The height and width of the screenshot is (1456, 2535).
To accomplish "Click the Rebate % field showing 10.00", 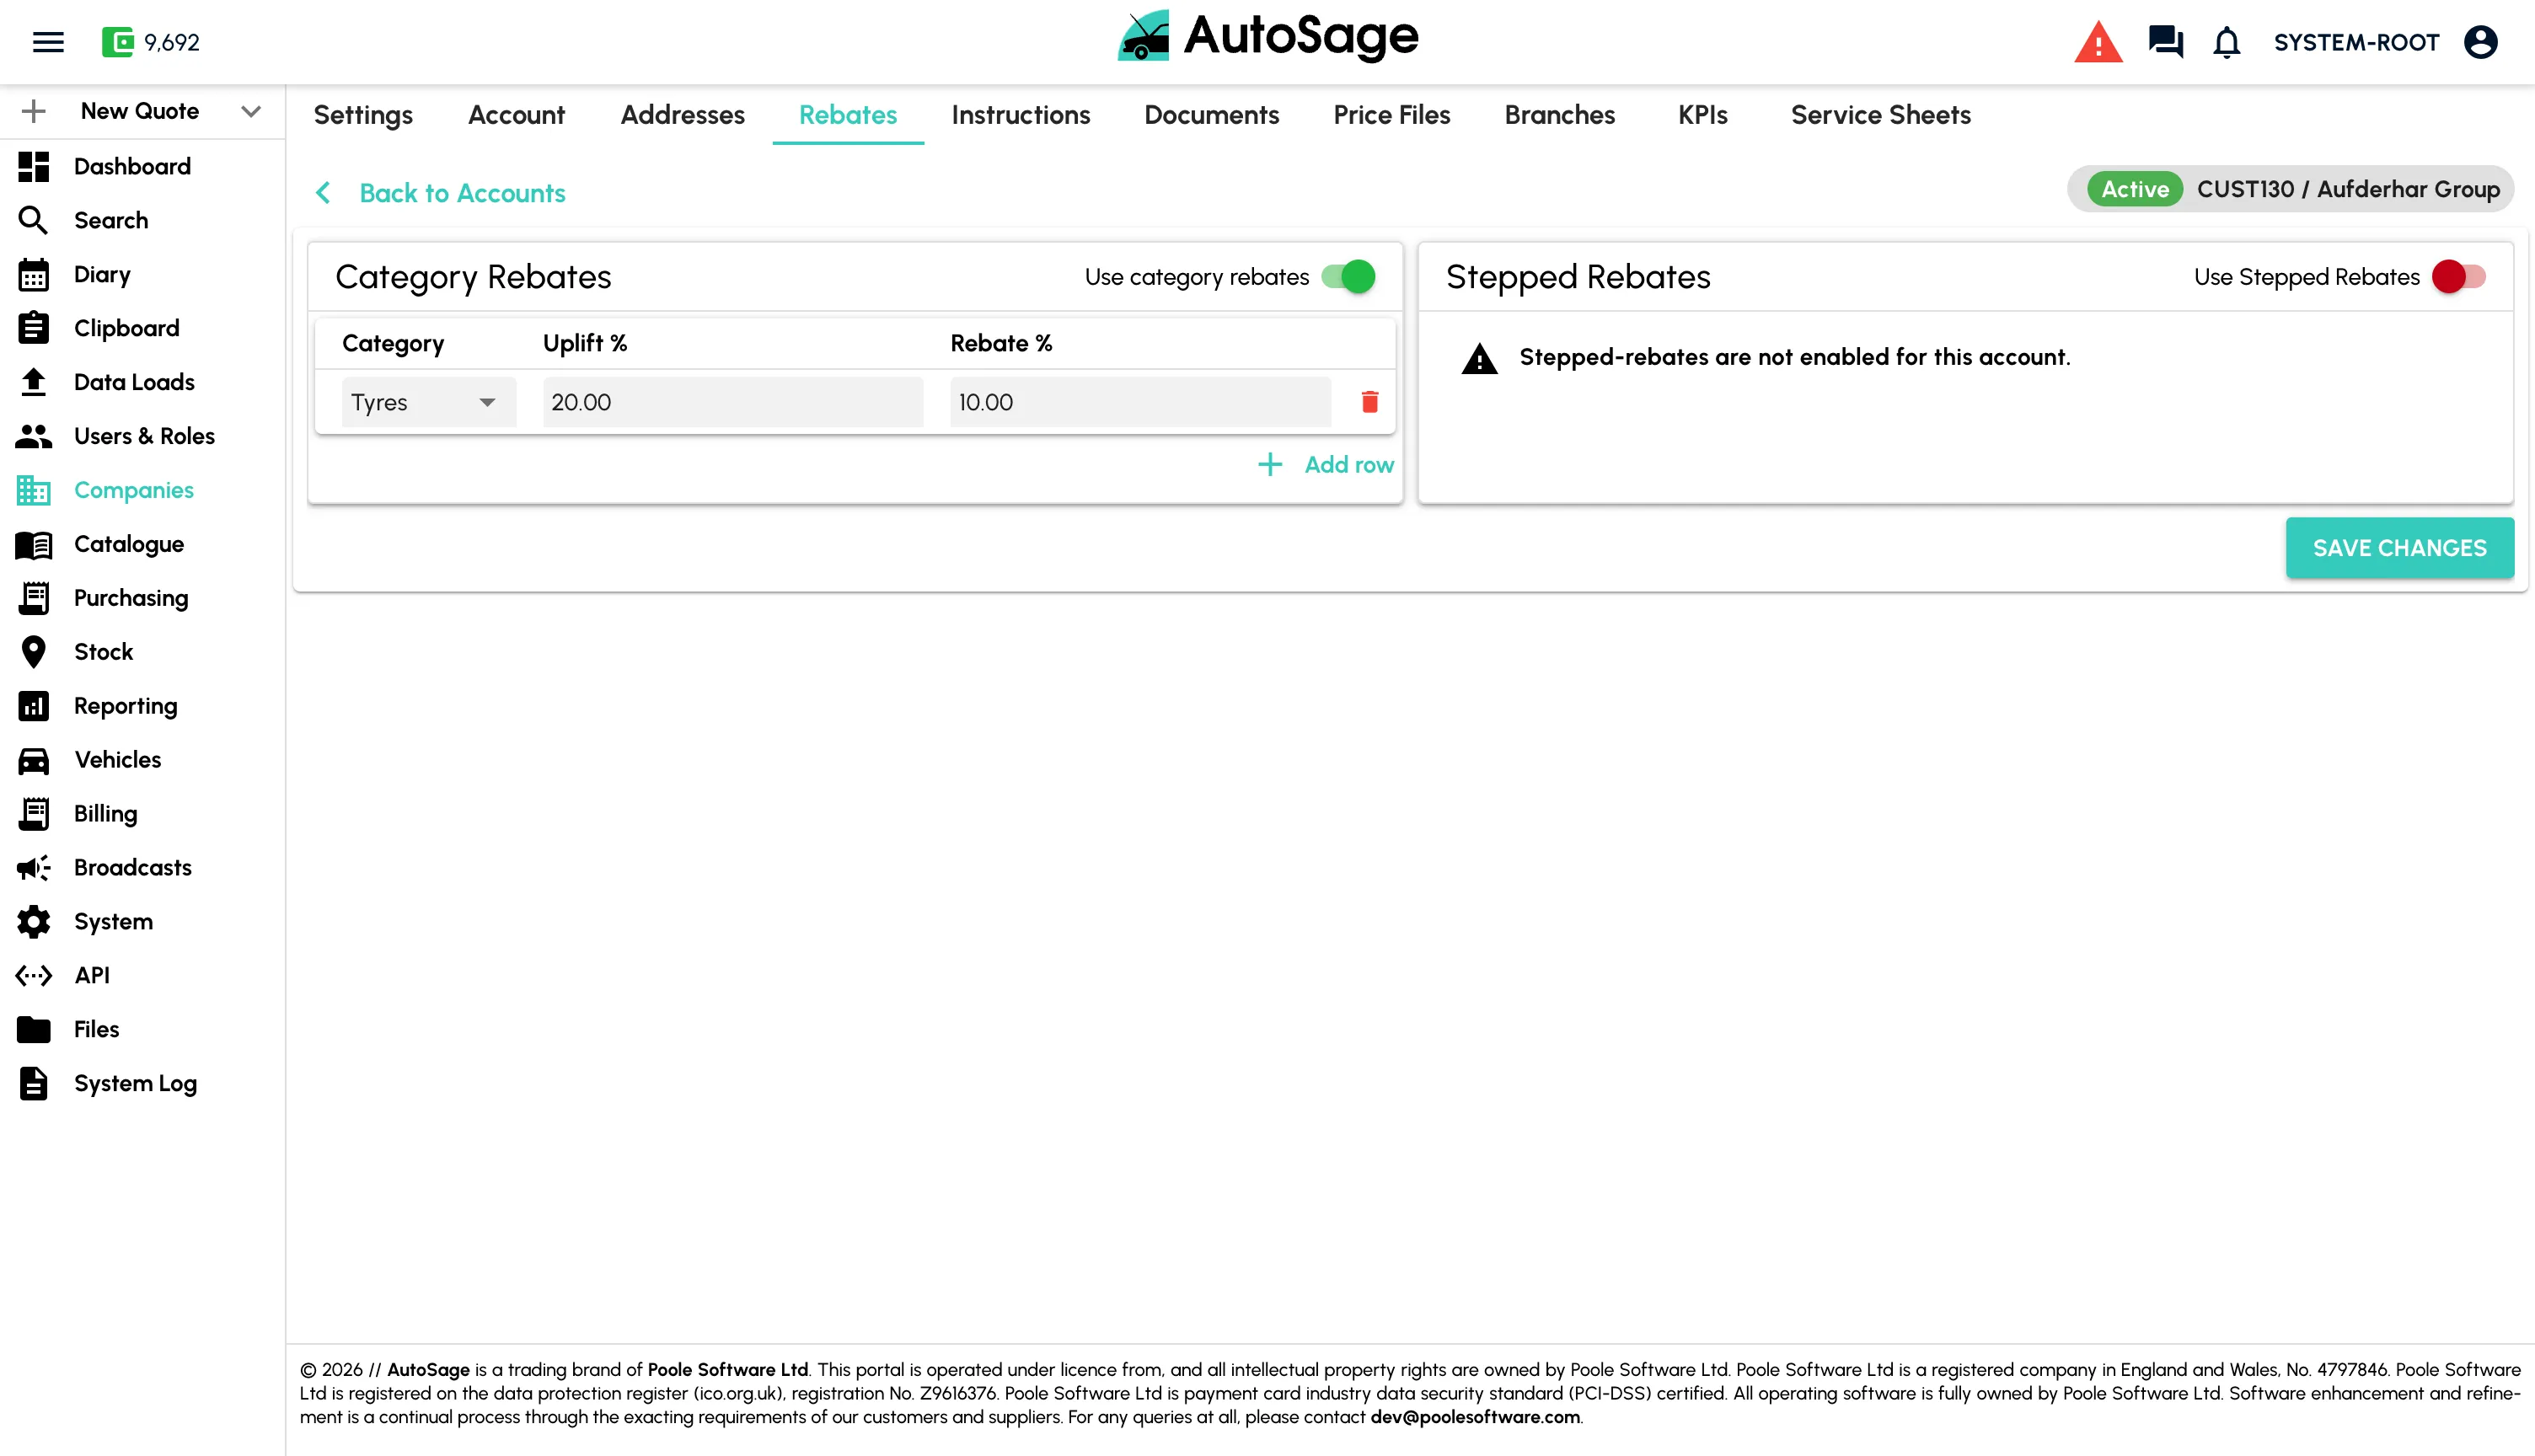I will [1140, 402].
